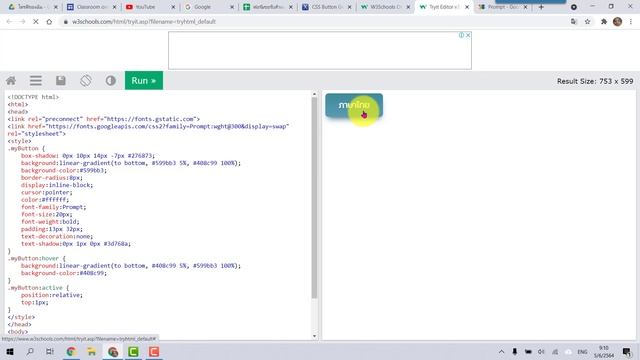Close the Tryit Editor tab
This screenshot has width=640, height=360.
click(x=467, y=7)
